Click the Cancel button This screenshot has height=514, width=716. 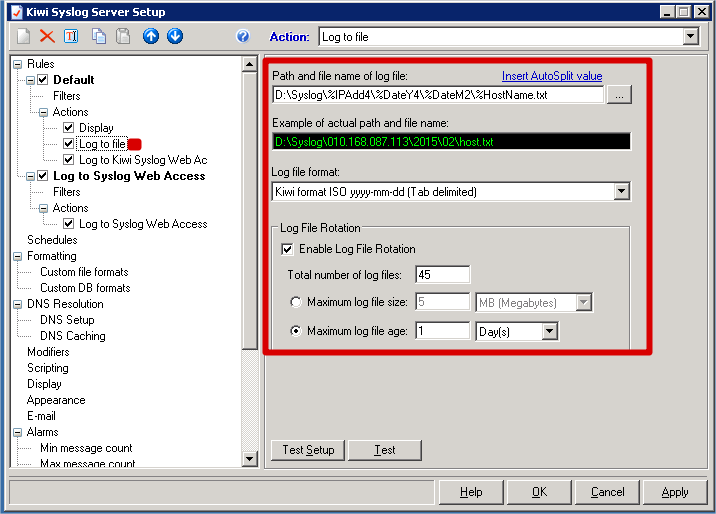(x=607, y=492)
